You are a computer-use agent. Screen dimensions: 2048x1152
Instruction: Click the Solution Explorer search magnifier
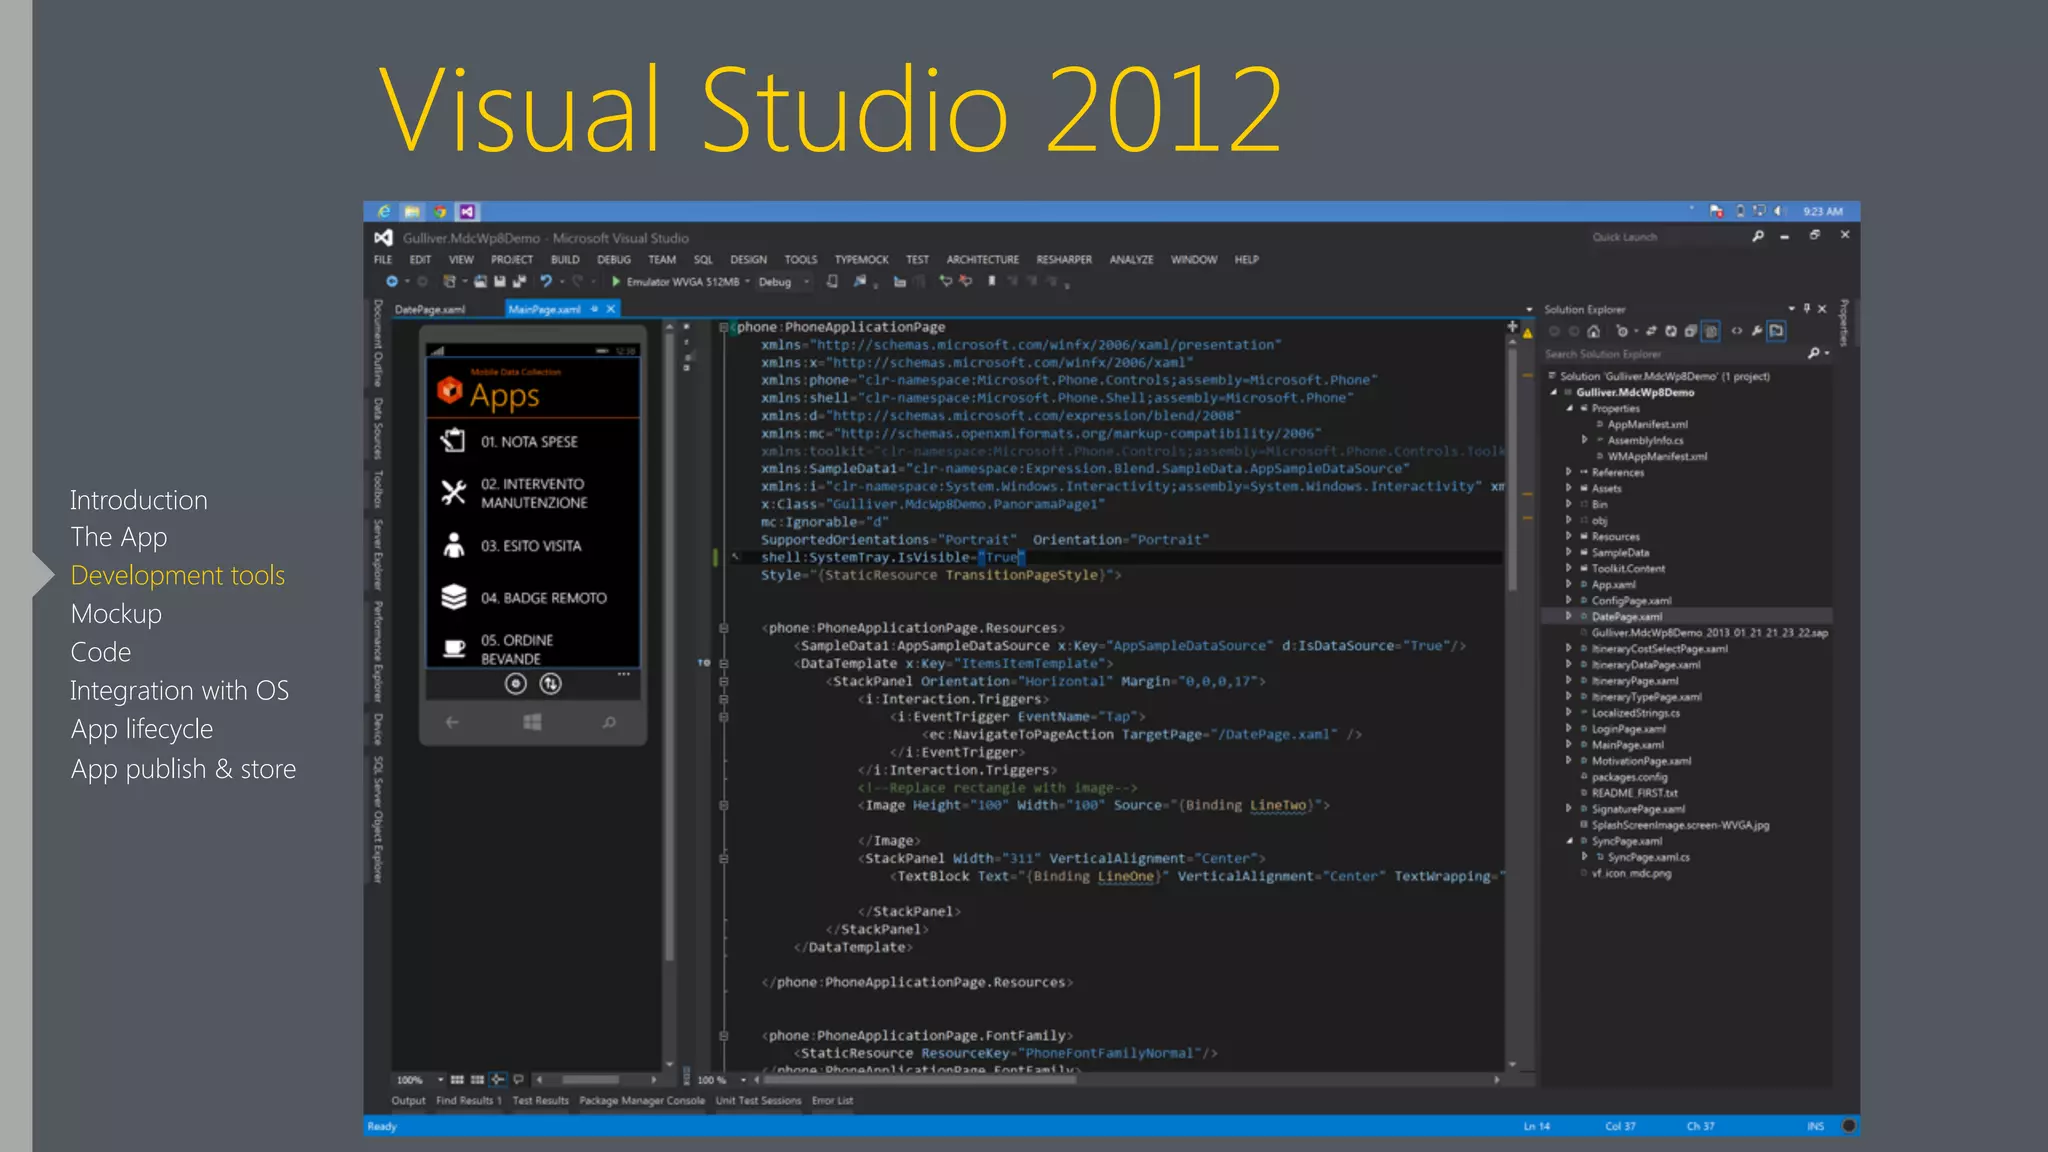tap(1814, 353)
